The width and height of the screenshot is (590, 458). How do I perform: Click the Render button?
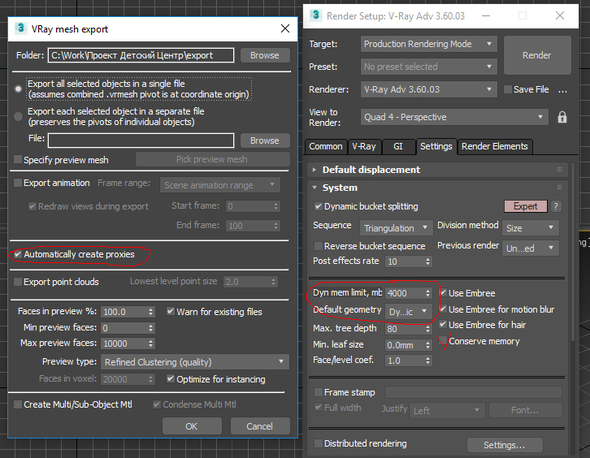tap(537, 55)
